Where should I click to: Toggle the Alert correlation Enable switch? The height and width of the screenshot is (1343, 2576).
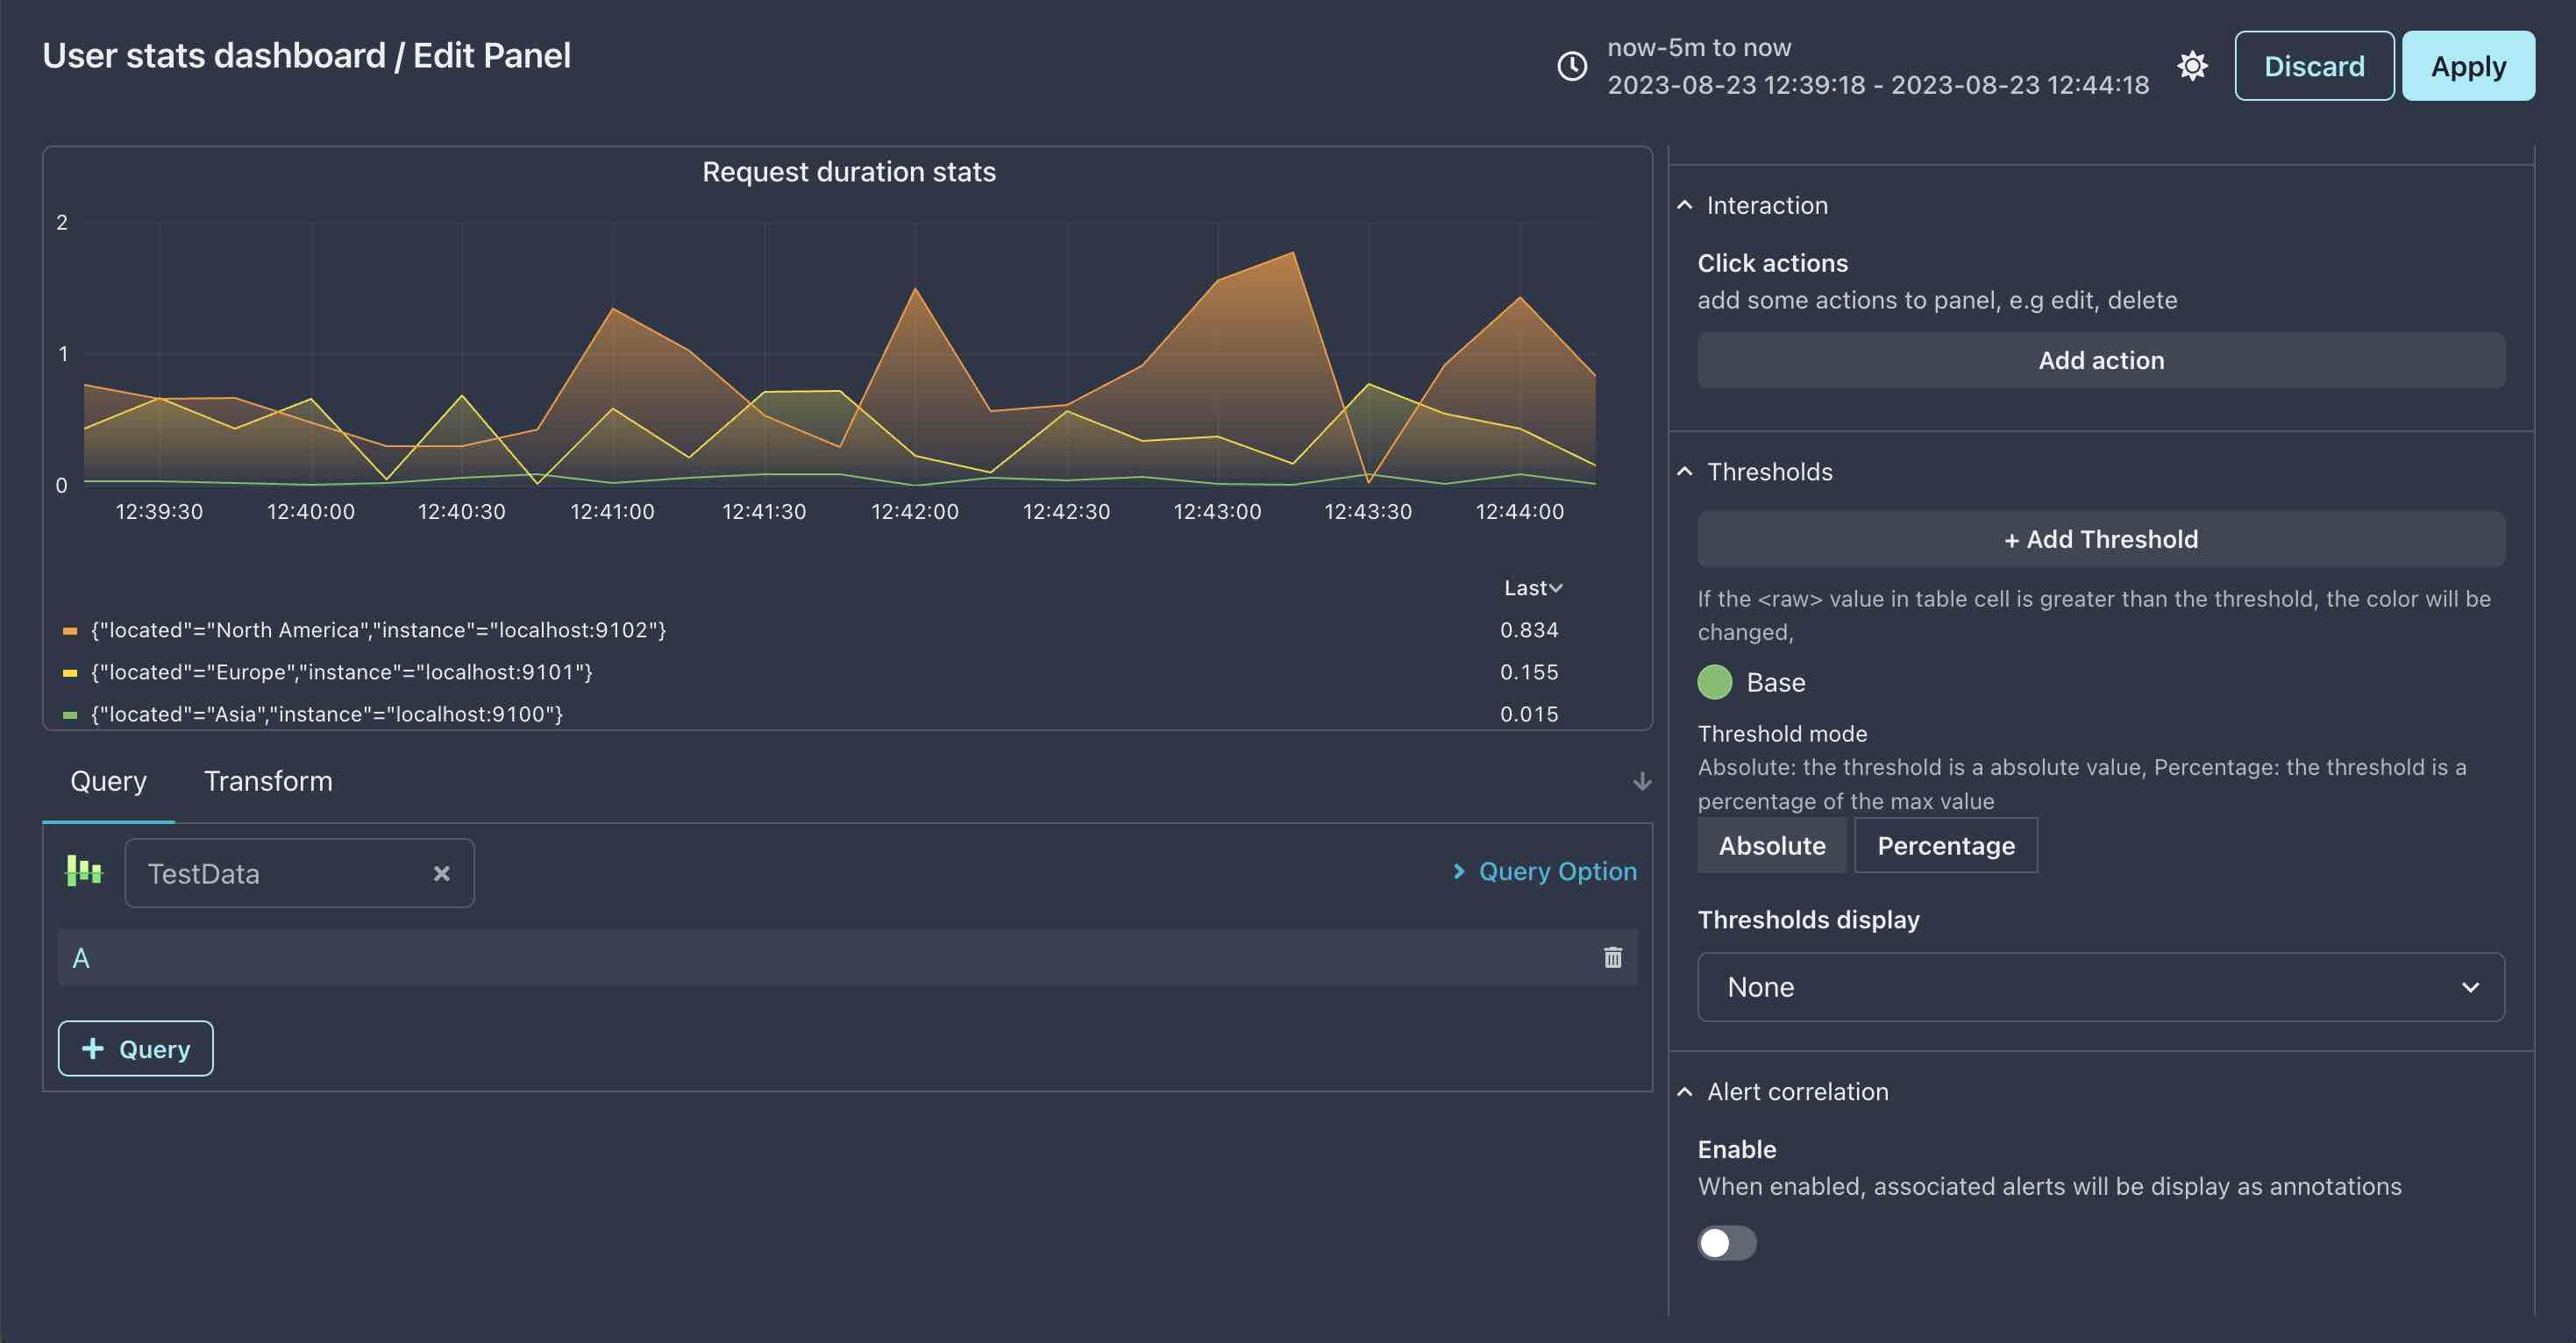pyautogui.click(x=1726, y=1242)
